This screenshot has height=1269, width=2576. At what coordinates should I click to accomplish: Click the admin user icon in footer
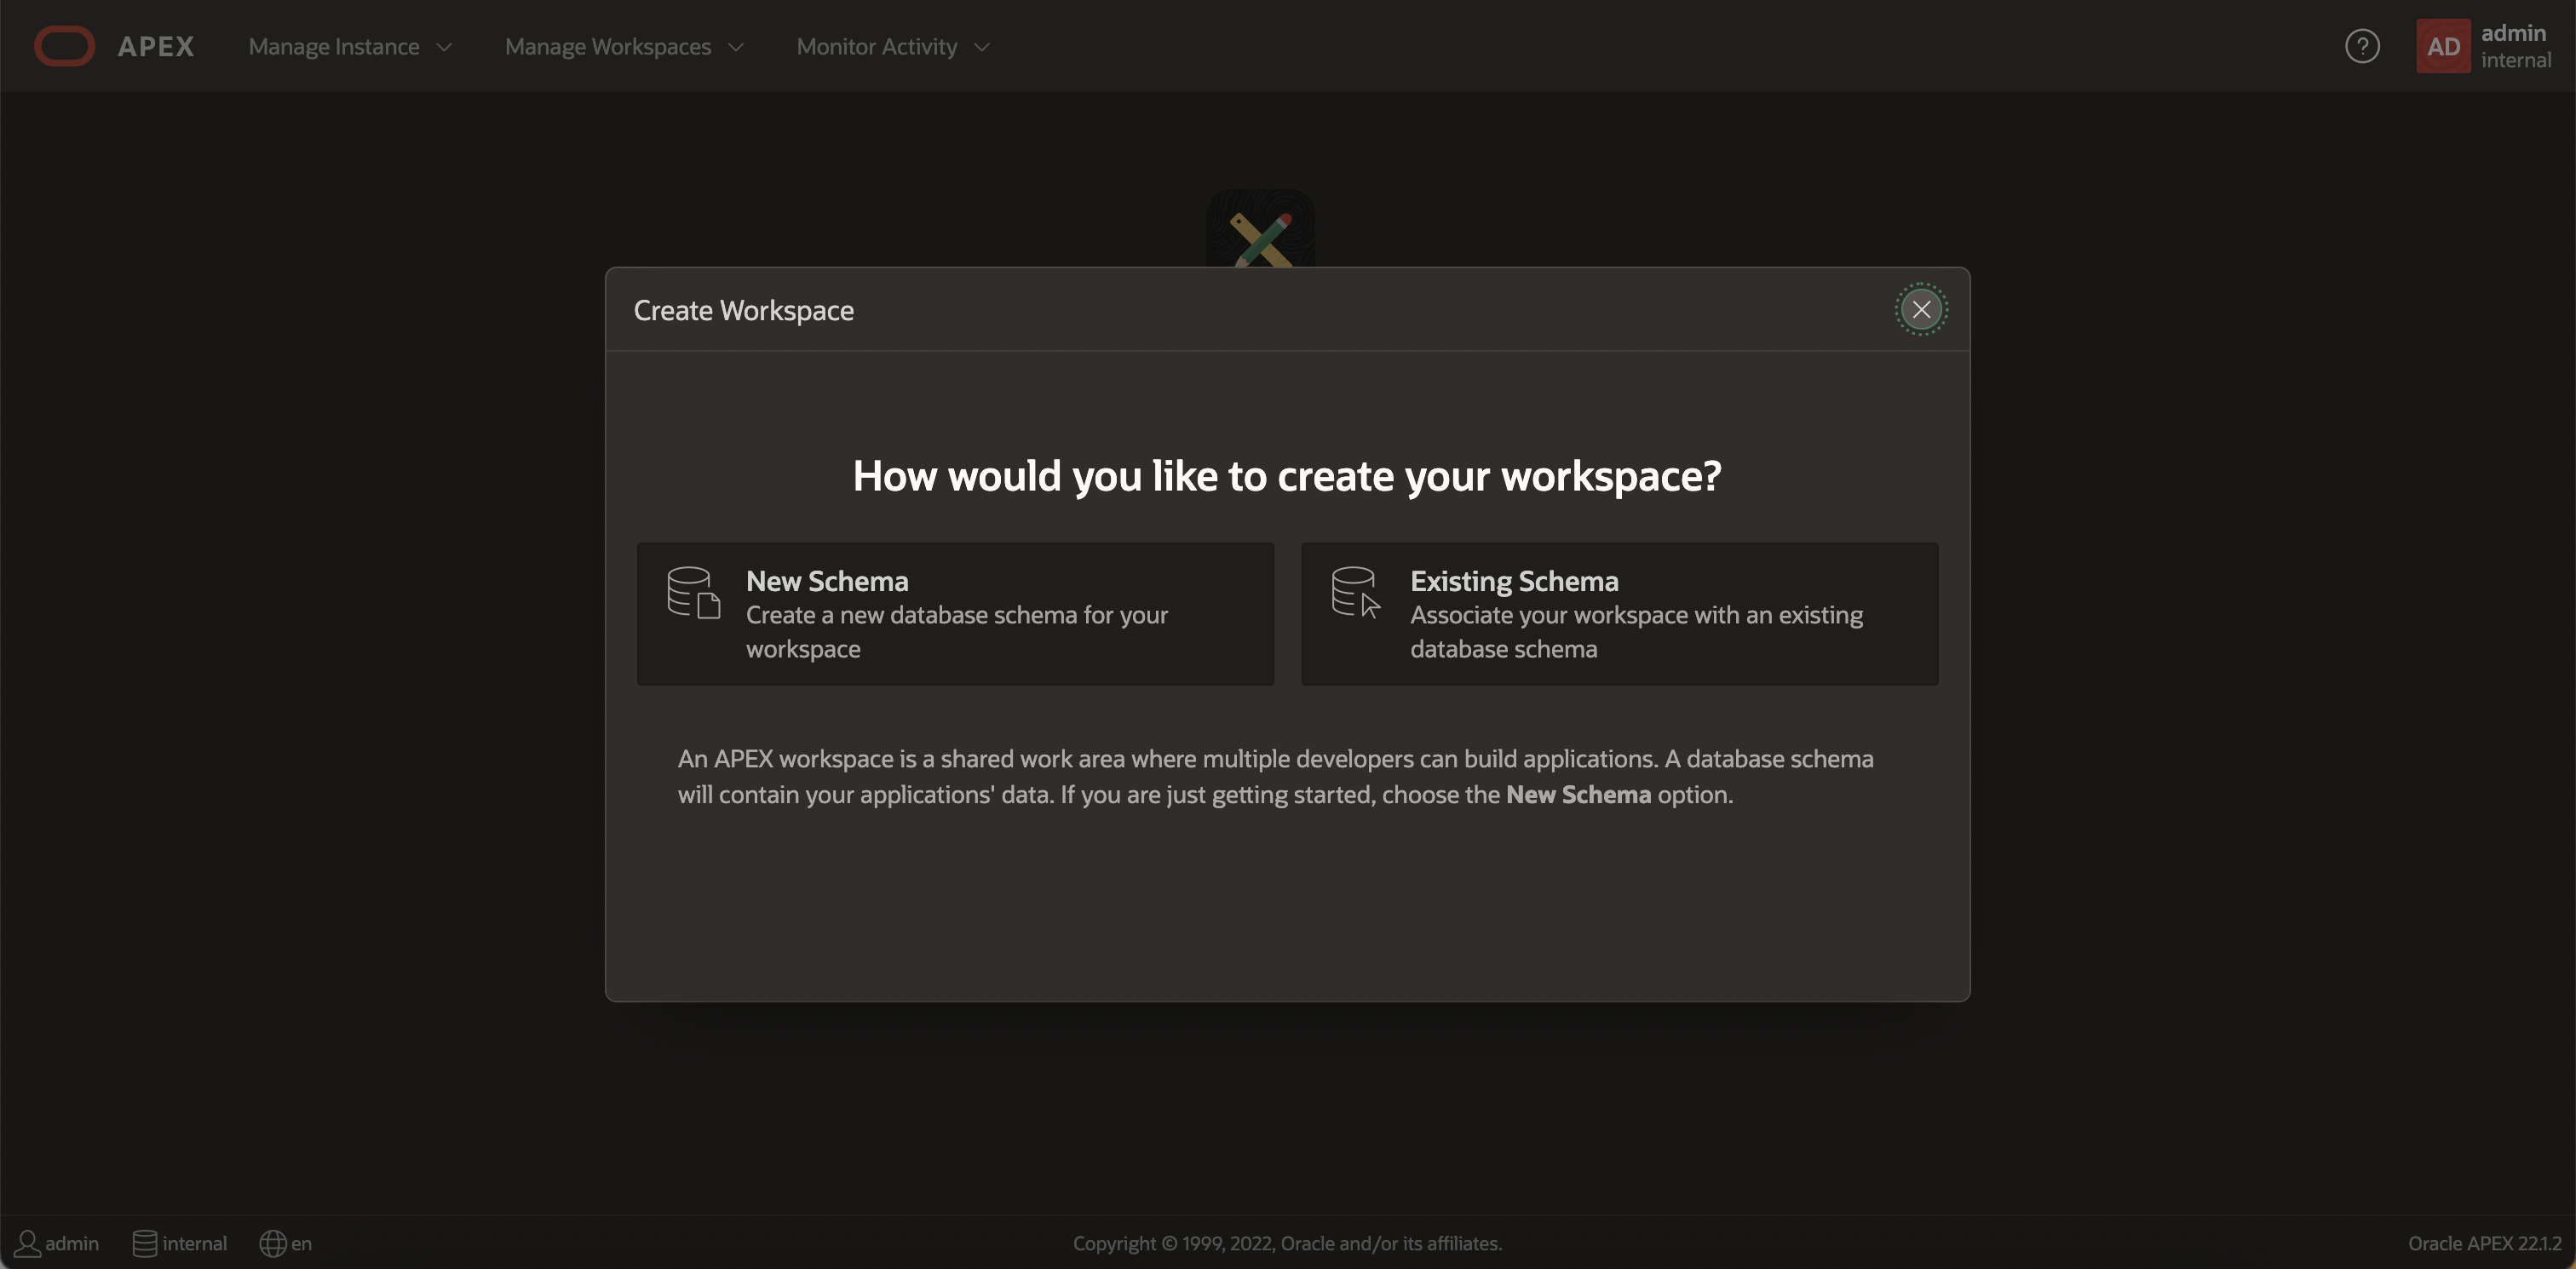[27, 1243]
